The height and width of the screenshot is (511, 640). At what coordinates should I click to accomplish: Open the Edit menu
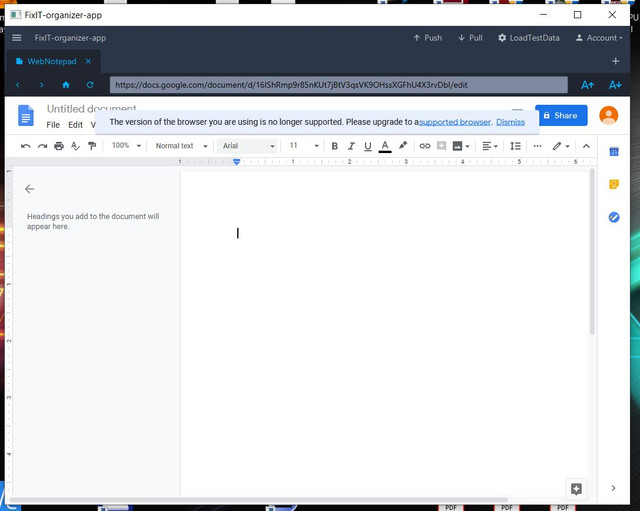(x=76, y=125)
